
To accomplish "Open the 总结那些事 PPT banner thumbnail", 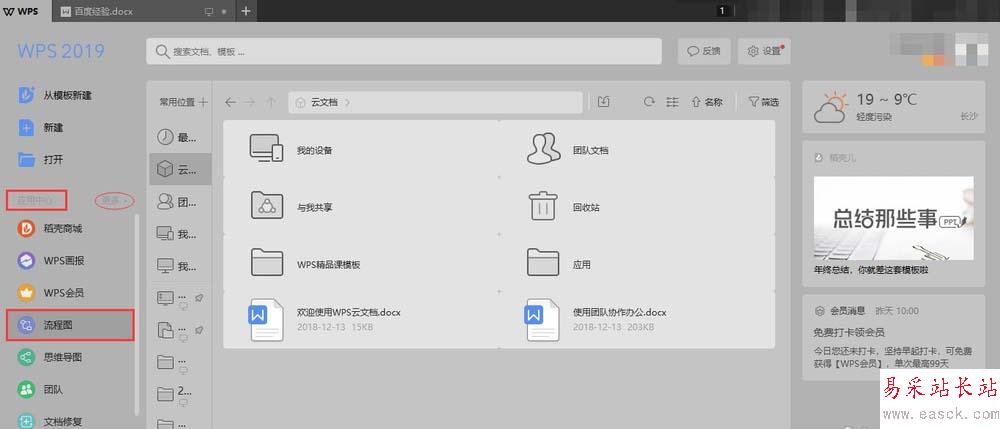I will point(893,218).
